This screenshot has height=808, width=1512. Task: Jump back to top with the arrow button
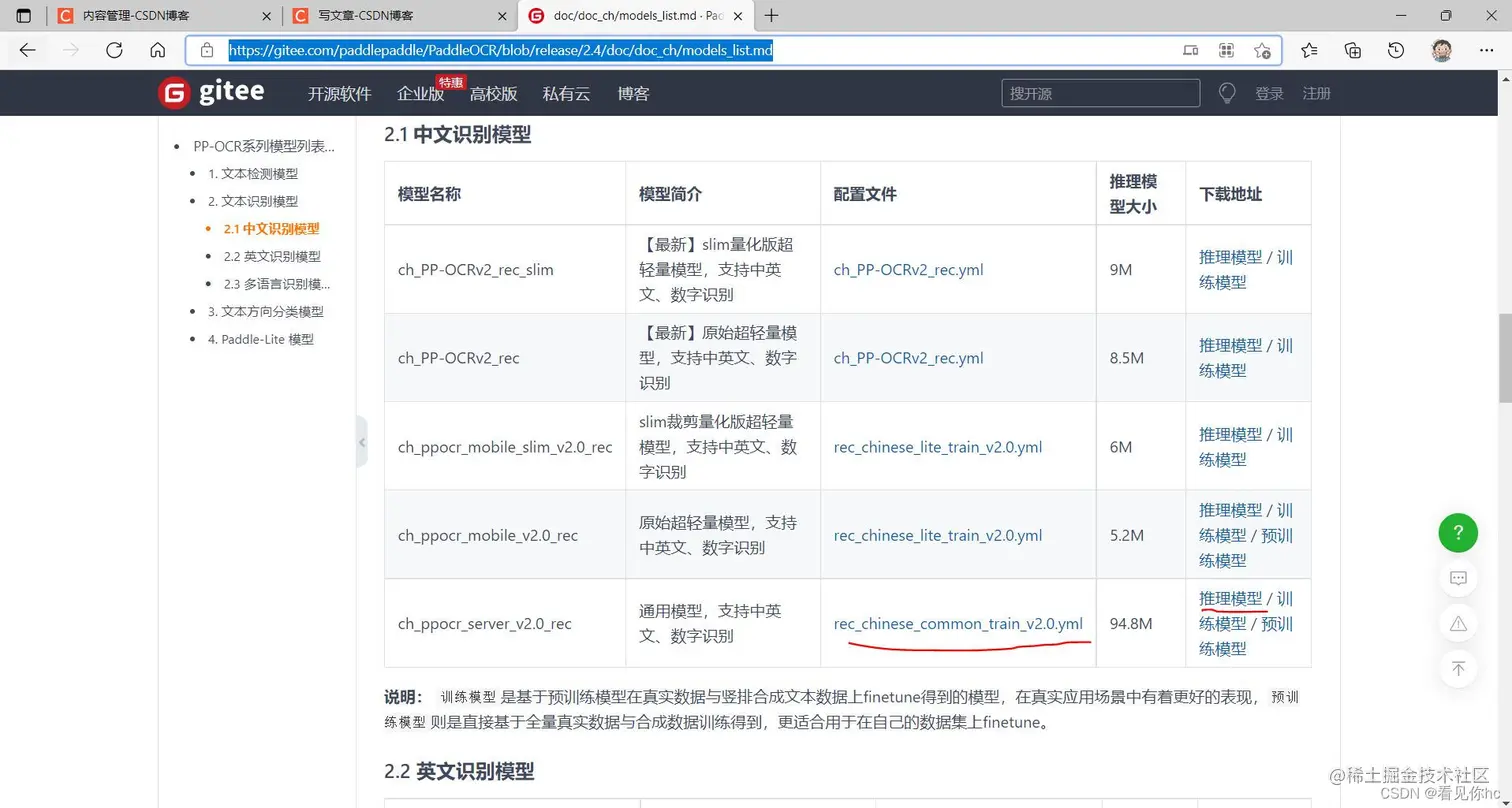1458,668
